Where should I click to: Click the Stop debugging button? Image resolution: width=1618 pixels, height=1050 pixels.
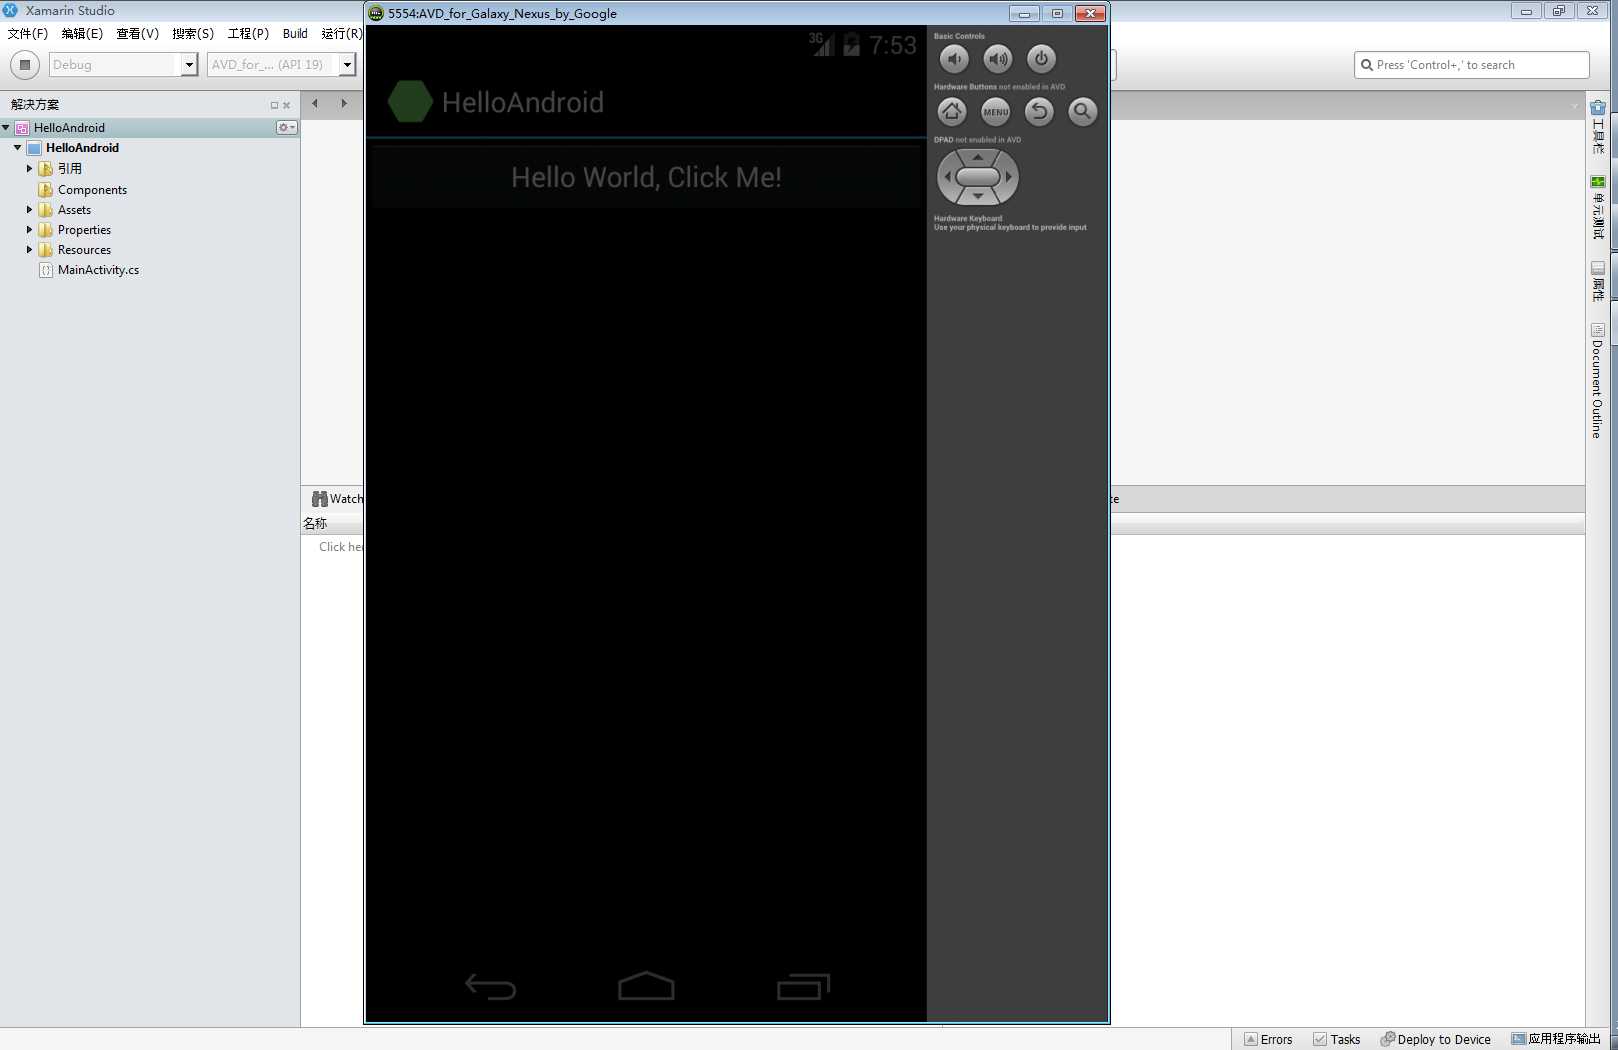pyautogui.click(x=25, y=65)
